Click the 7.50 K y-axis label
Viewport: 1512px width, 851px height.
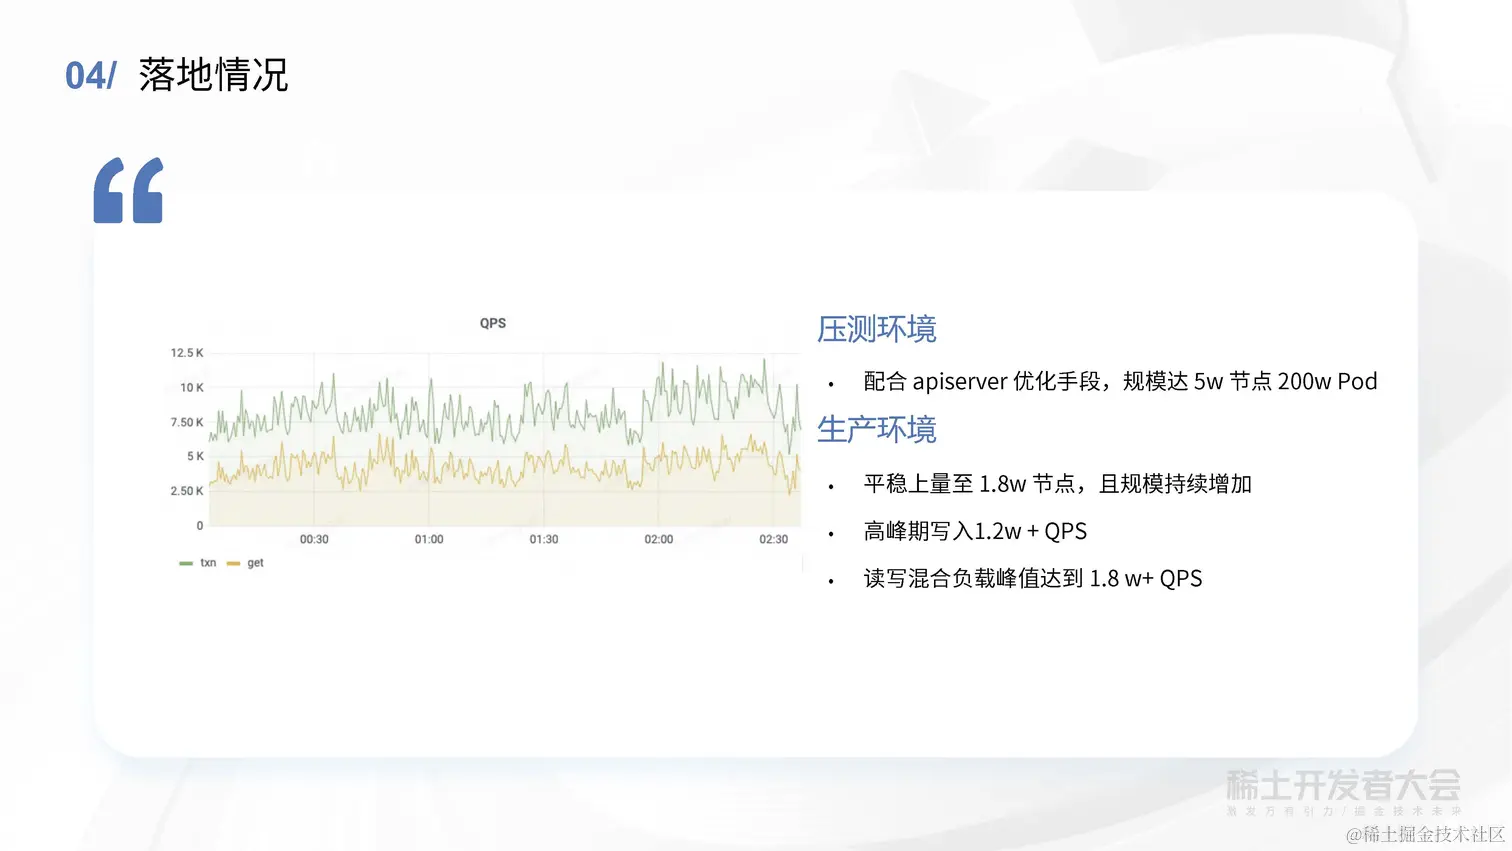[187, 422]
